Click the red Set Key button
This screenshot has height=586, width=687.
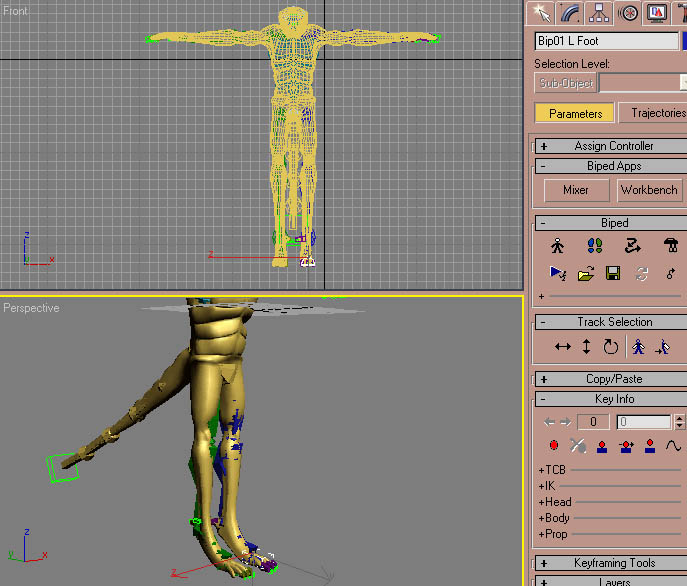coord(554,446)
